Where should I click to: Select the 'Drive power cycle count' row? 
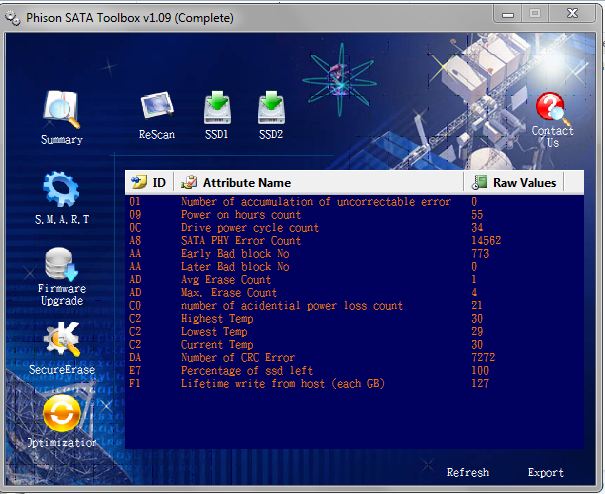(x=354, y=228)
